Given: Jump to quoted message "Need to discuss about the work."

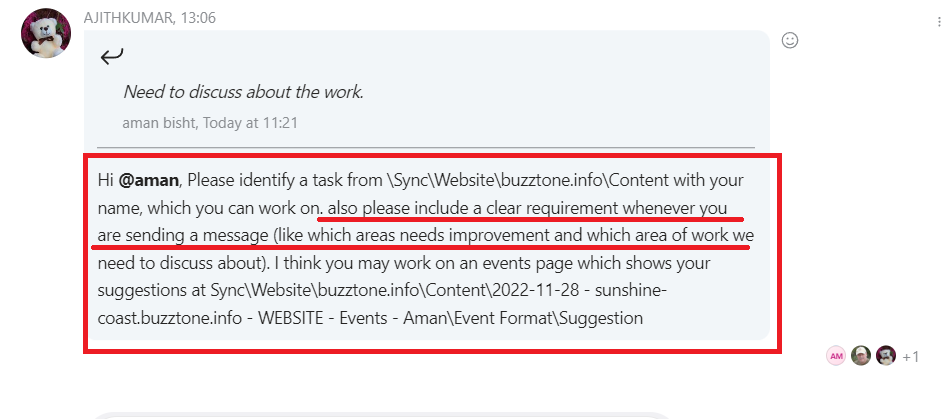Looking at the screenshot, I should coord(243,92).
